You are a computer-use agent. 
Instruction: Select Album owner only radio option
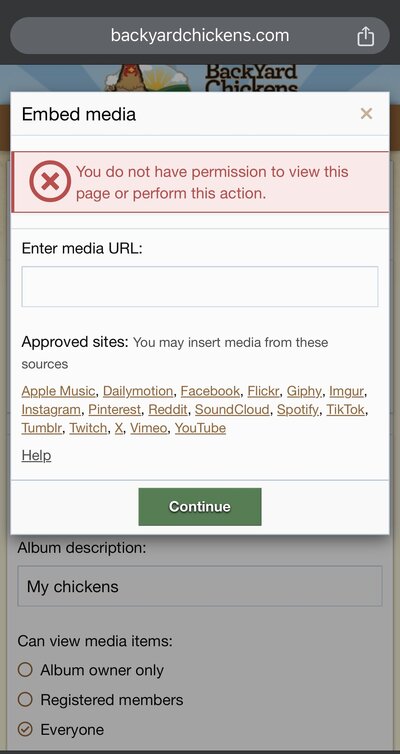25,669
